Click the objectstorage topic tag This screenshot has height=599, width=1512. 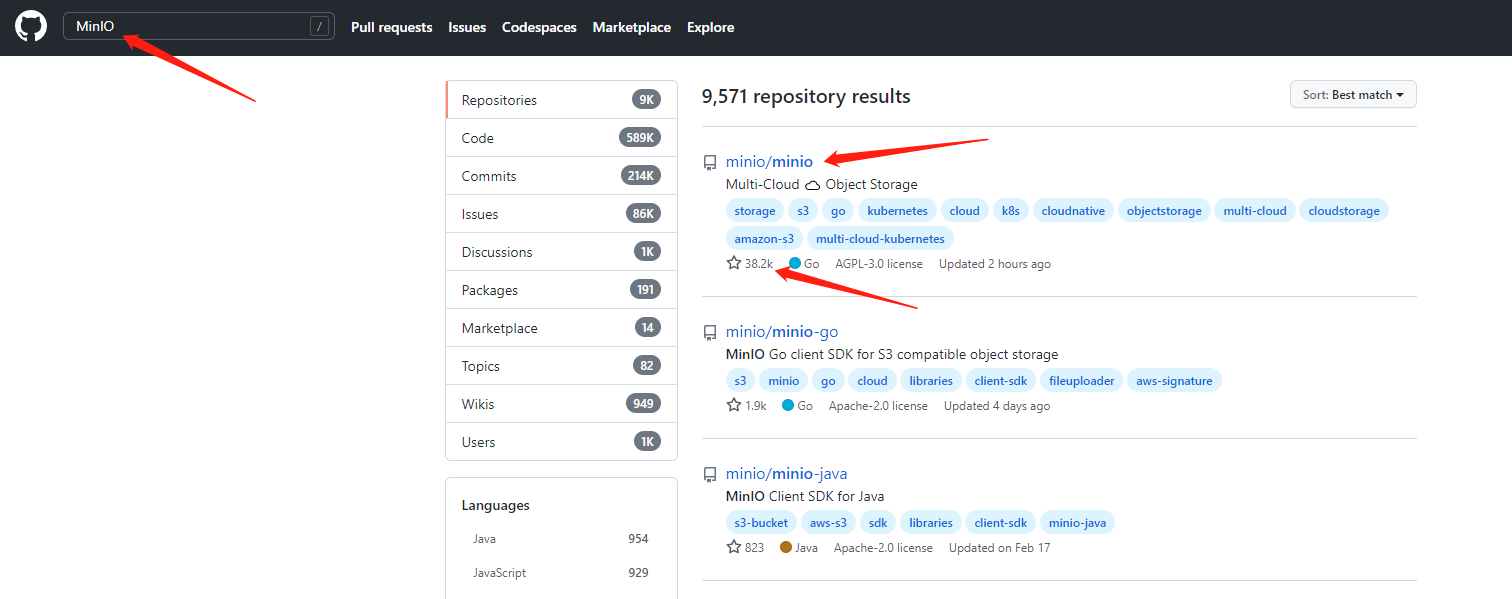pyautogui.click(x=1164, y=211)
